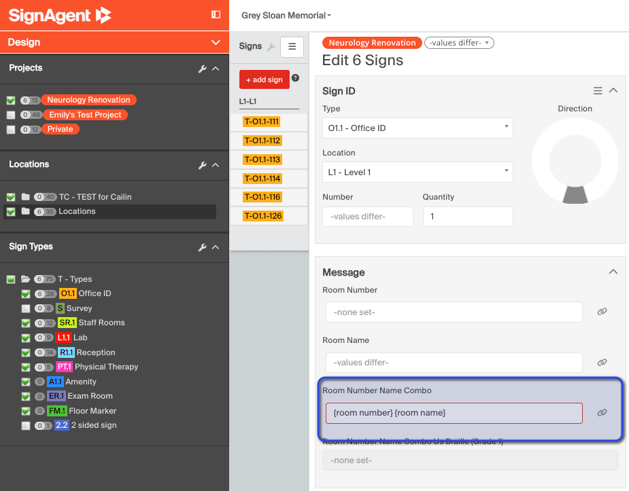Click the SR.1 Staff Rooms type badge

(67, 323)
